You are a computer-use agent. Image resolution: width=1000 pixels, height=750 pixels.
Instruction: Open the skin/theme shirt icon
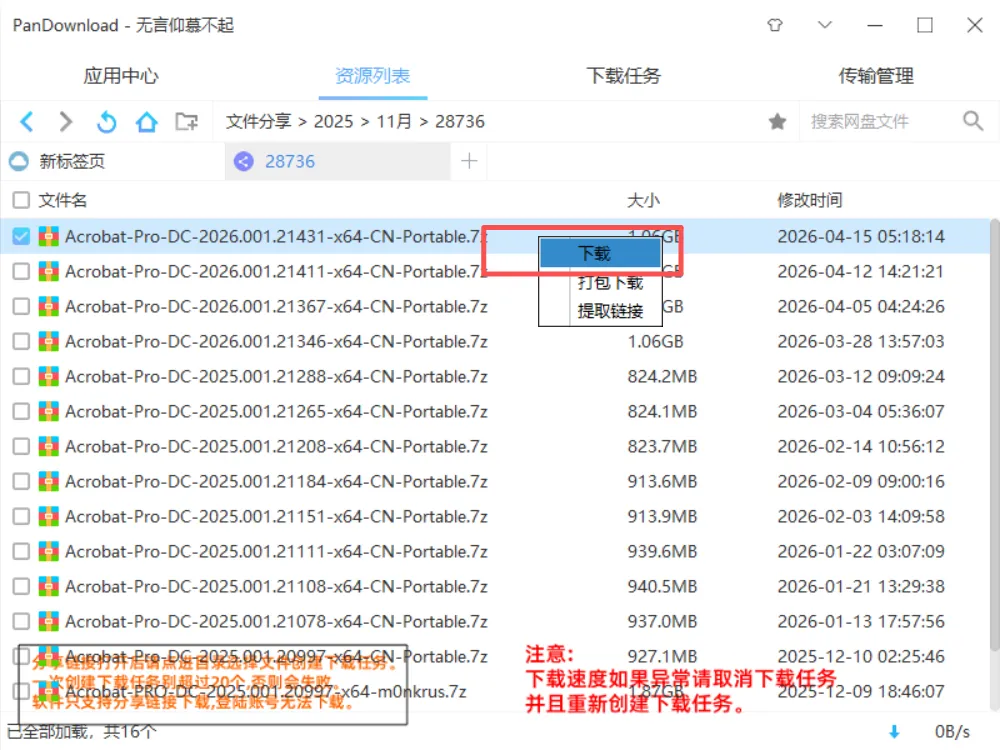tap(775, 26)
